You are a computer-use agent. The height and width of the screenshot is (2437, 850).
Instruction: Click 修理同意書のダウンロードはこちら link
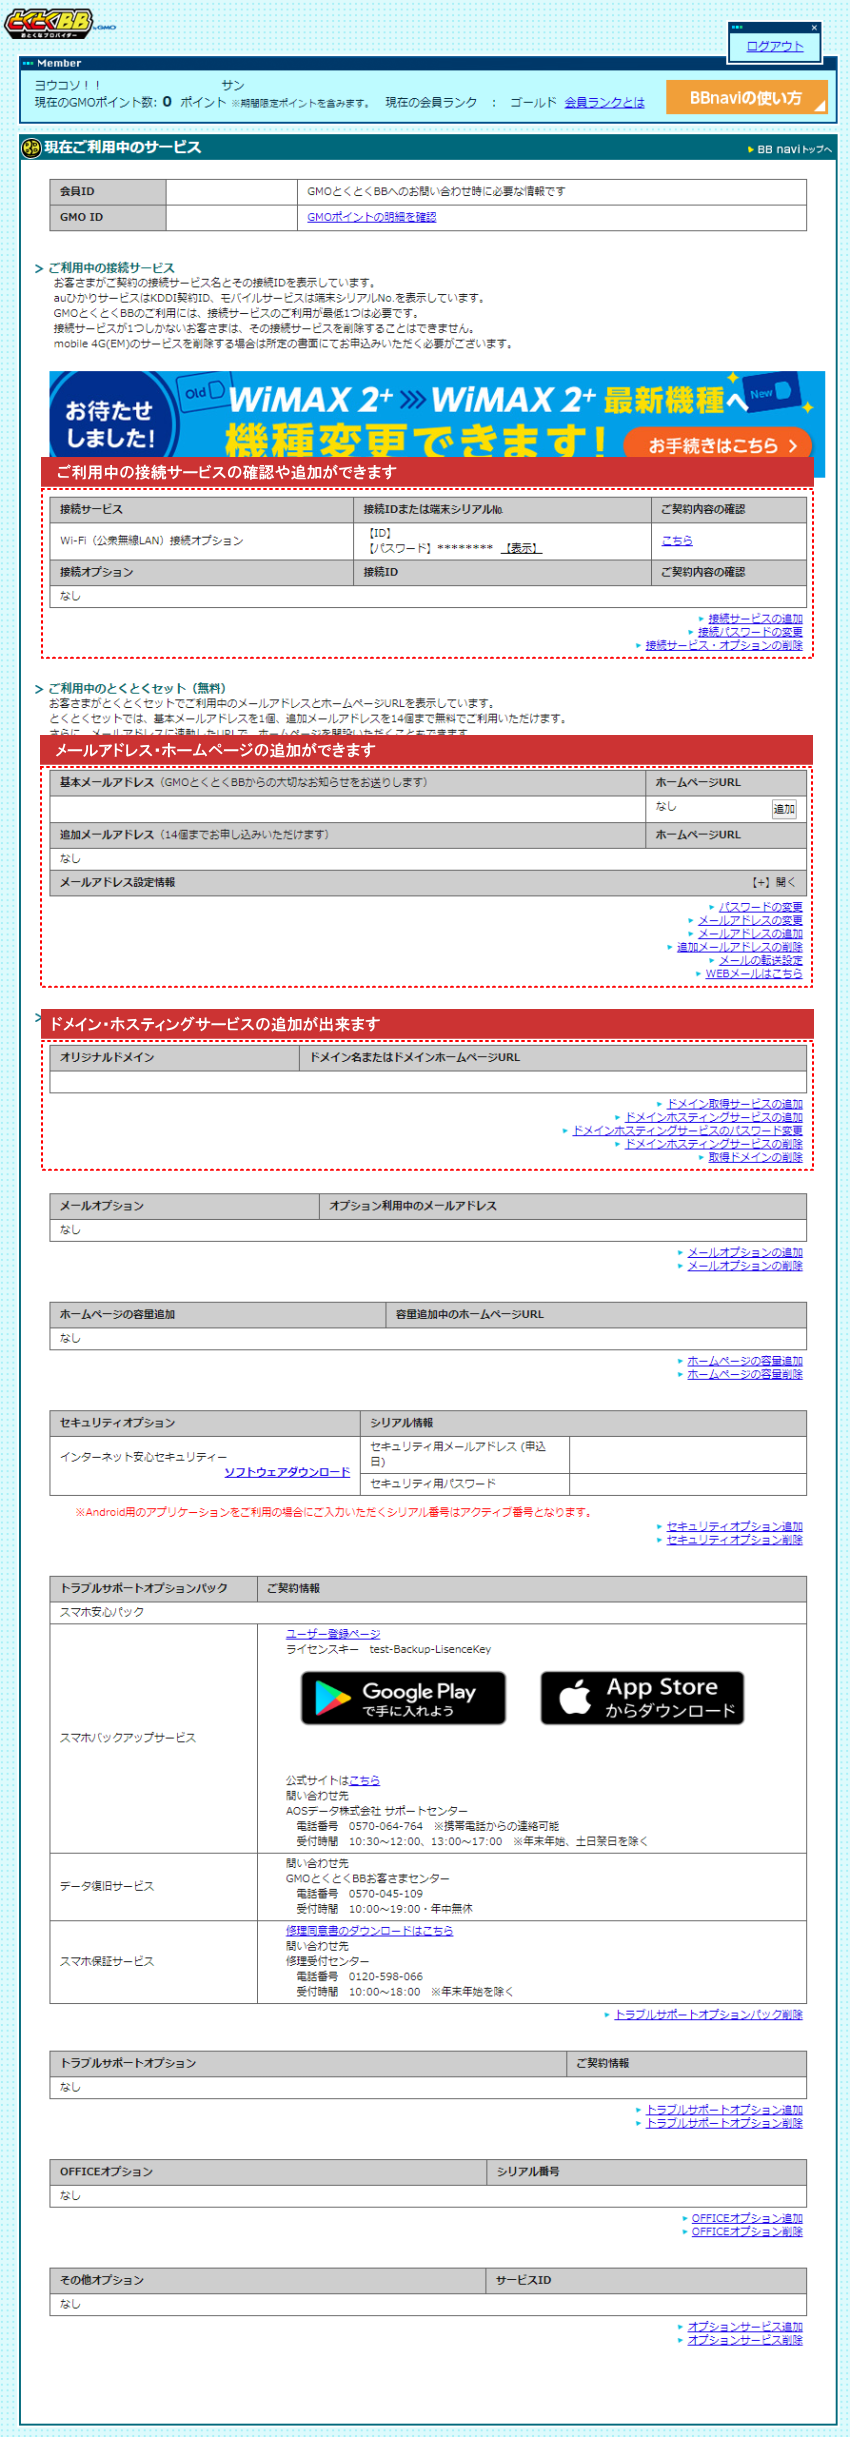[369, 1931]
